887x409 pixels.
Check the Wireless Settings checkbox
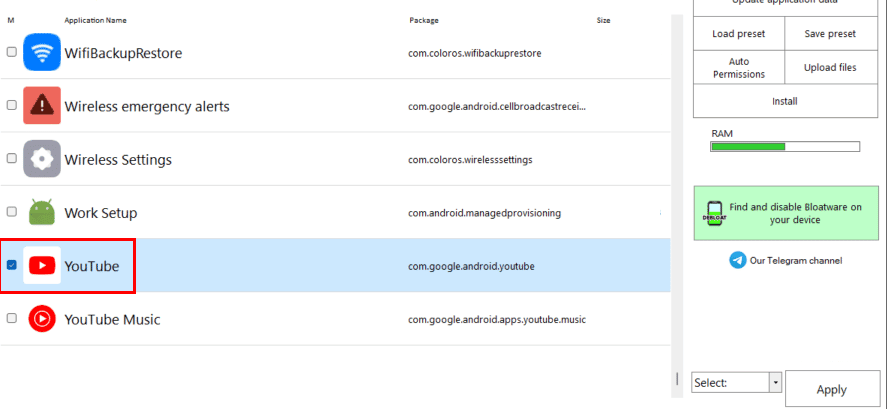coord(11,159)
